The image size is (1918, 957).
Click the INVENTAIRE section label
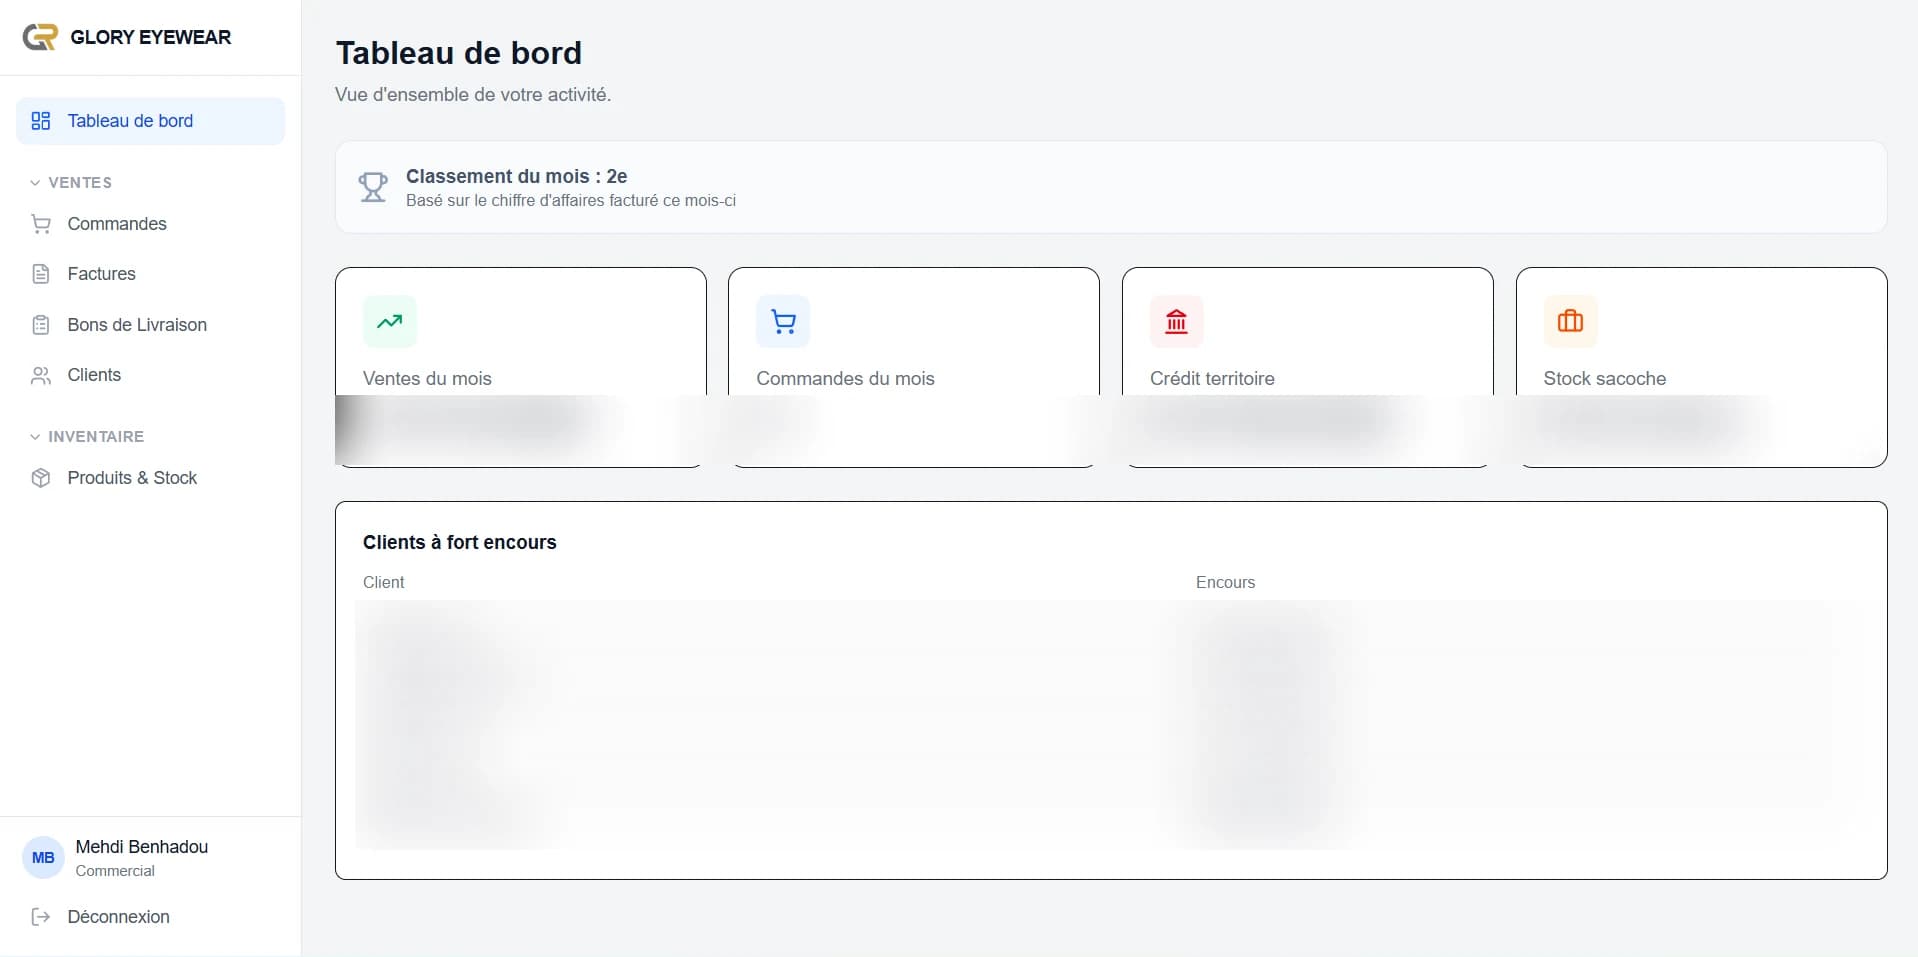tap(96, 437)
